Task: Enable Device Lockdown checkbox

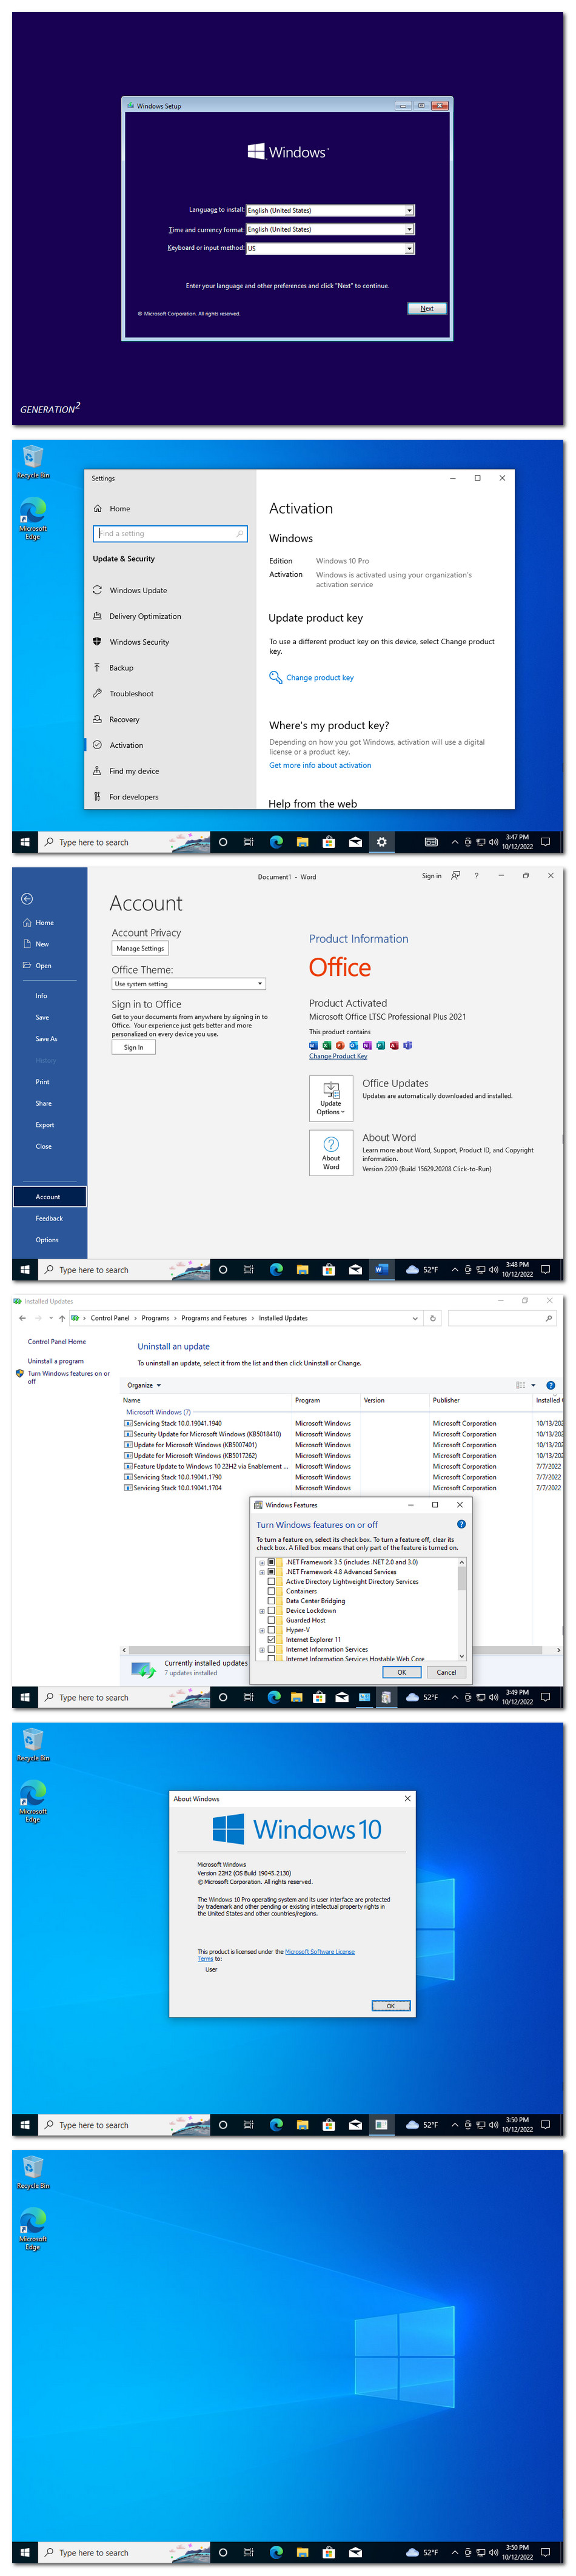Action: (271, 1610)
